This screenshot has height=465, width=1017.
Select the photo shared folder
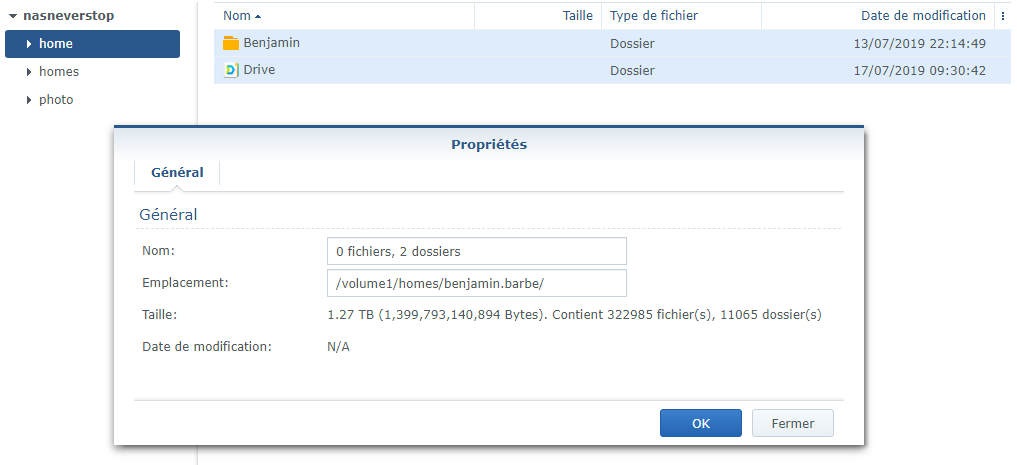(x=56, y=100)
